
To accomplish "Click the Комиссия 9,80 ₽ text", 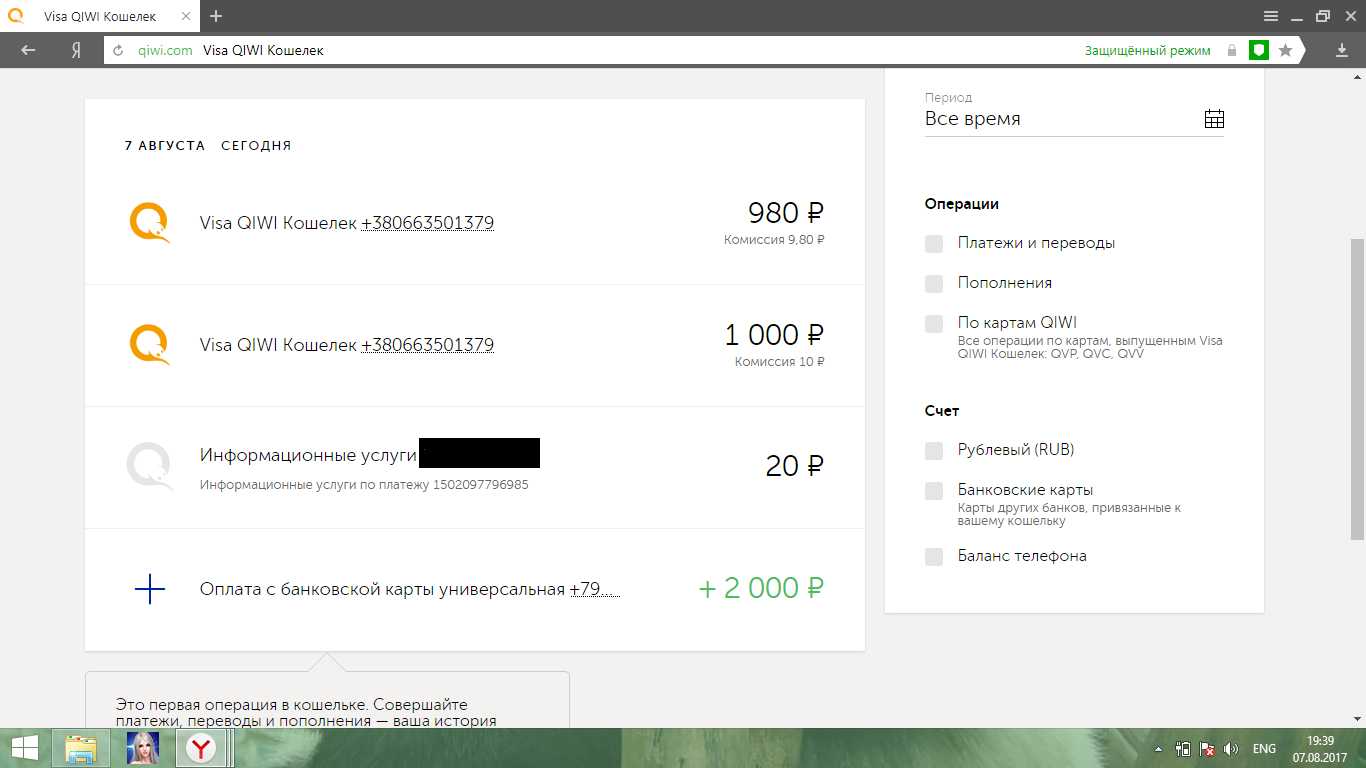I will pos(775,240).
